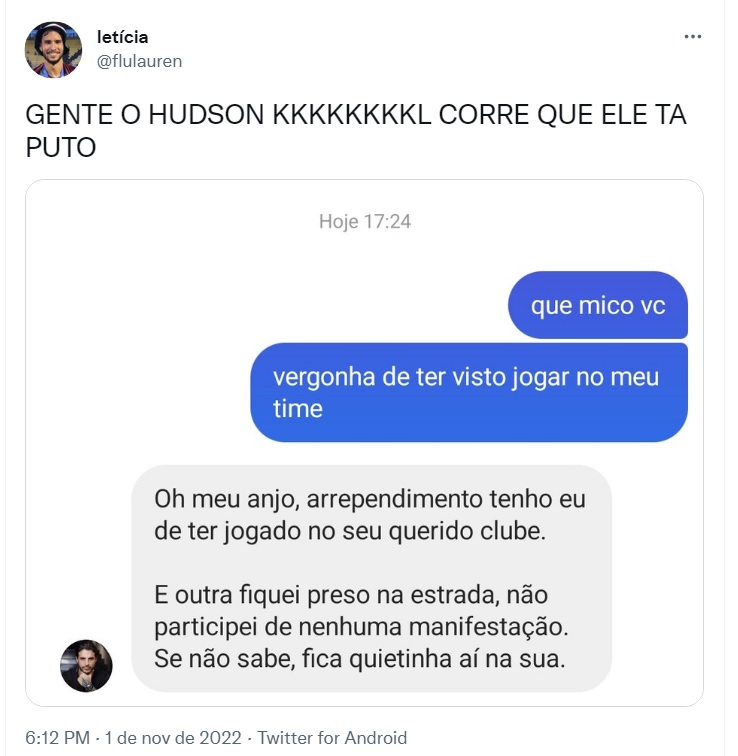Click the line 'de ter jogado no seu querido clube'
Image resolution: width=738 pixels, height=756 pixels.
coord(350,531)
